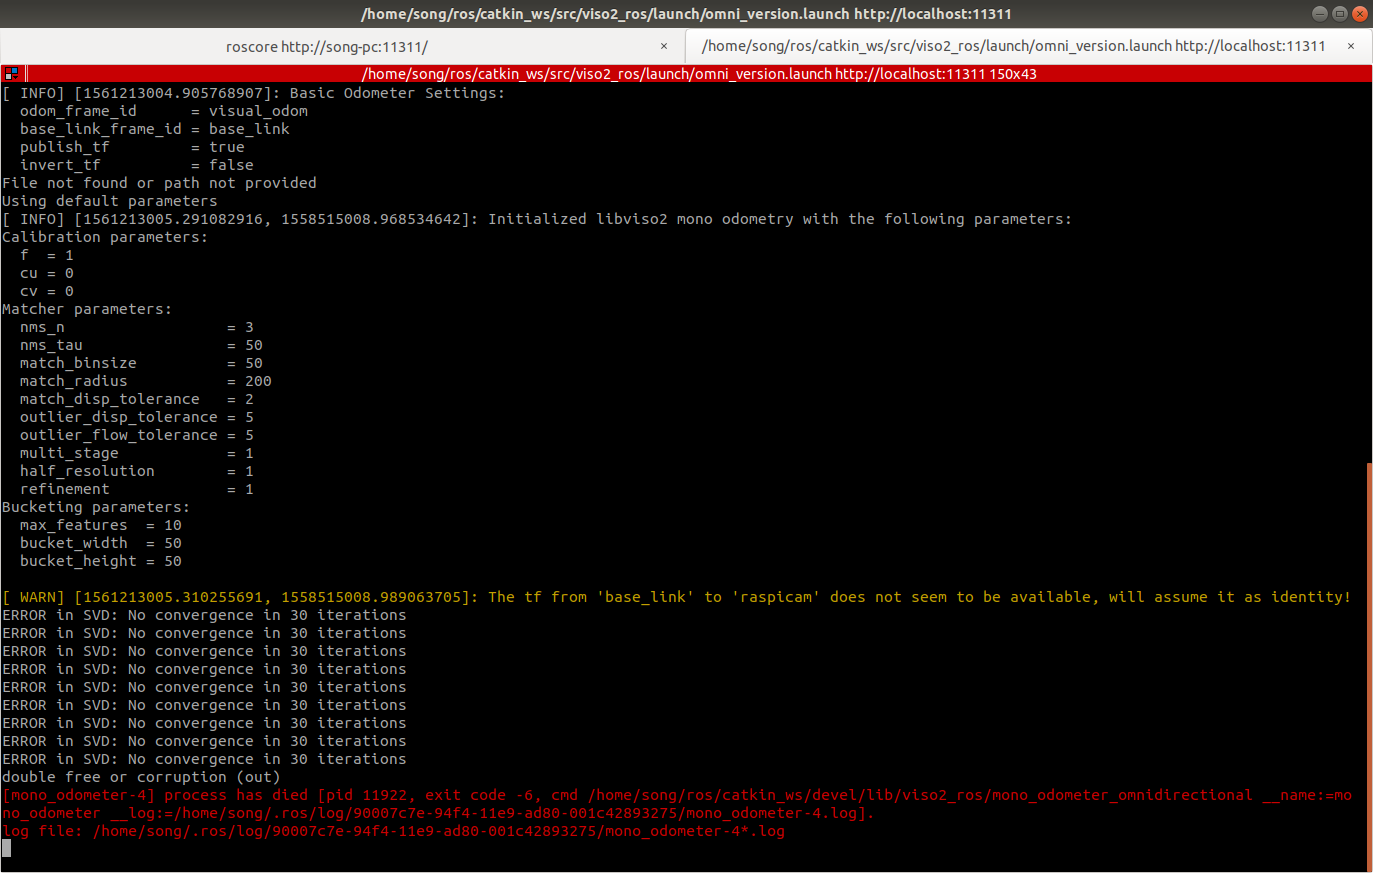The width and height of the screenshot is (1373, 873).
Task: Click 'File not found or path not provided'
Action: pos(159,183)
